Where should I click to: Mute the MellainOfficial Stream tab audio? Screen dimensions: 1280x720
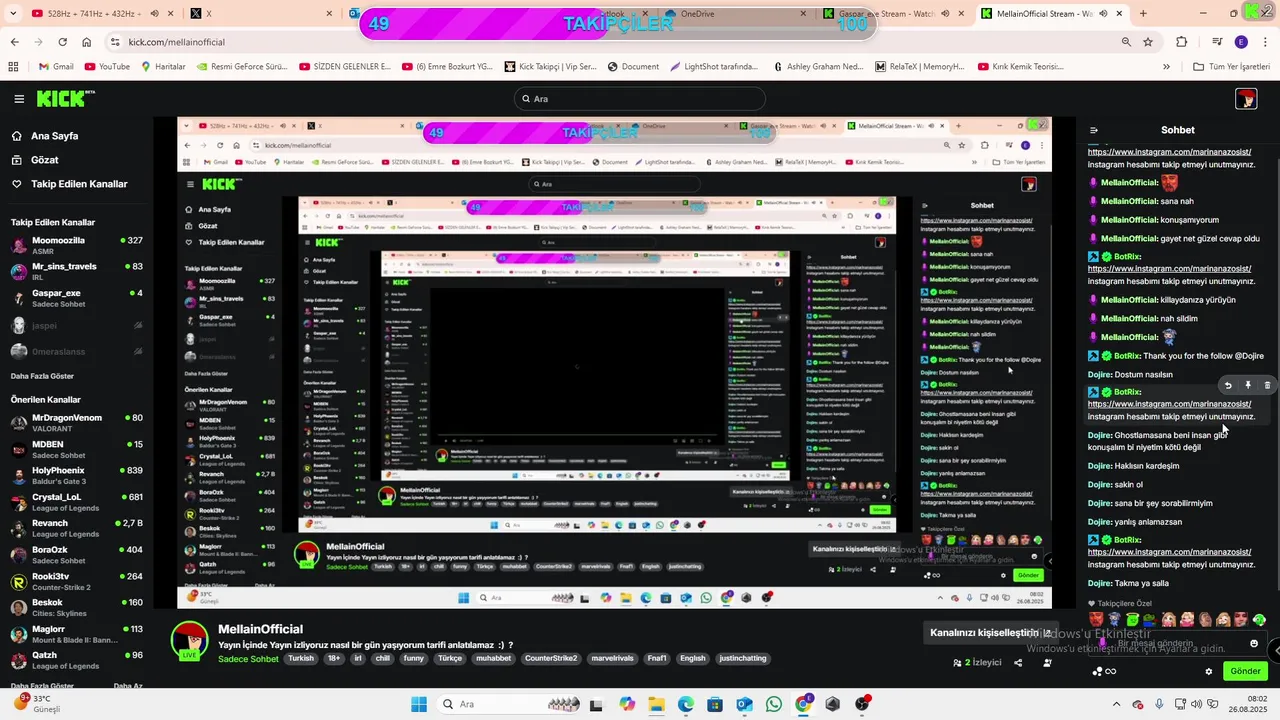1105,14
